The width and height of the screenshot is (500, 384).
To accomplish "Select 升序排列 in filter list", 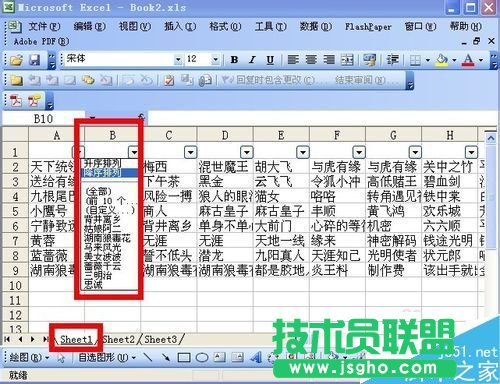I will (x=102, y=163).
